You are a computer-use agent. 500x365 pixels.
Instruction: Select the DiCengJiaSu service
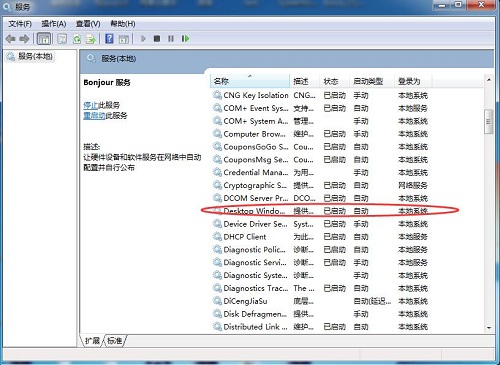(x=320, y=301)
